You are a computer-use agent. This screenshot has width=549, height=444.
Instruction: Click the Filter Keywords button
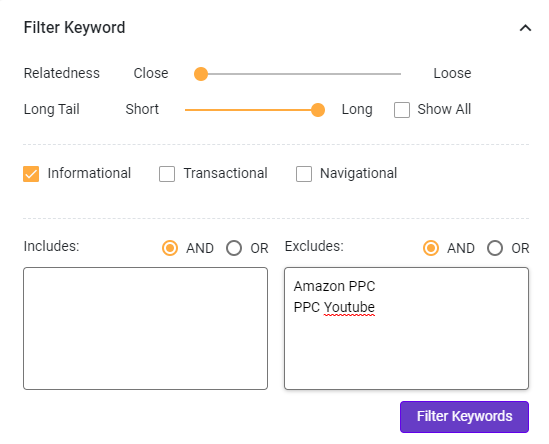click(464, 417)
